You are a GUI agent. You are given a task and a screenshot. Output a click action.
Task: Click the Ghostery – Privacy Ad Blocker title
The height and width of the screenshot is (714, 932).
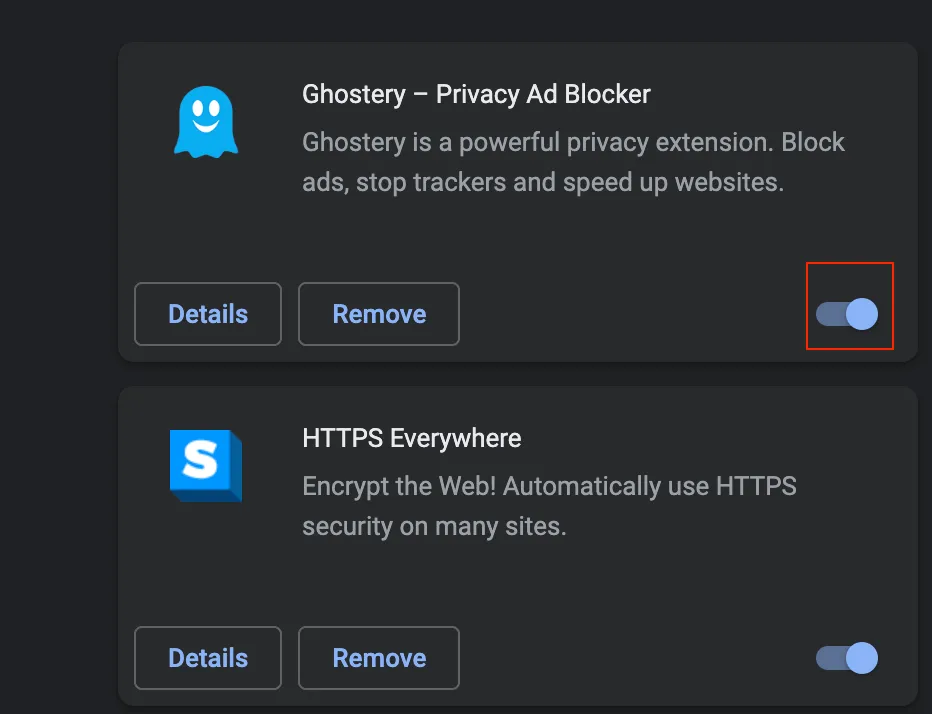[x=476, y=94]
